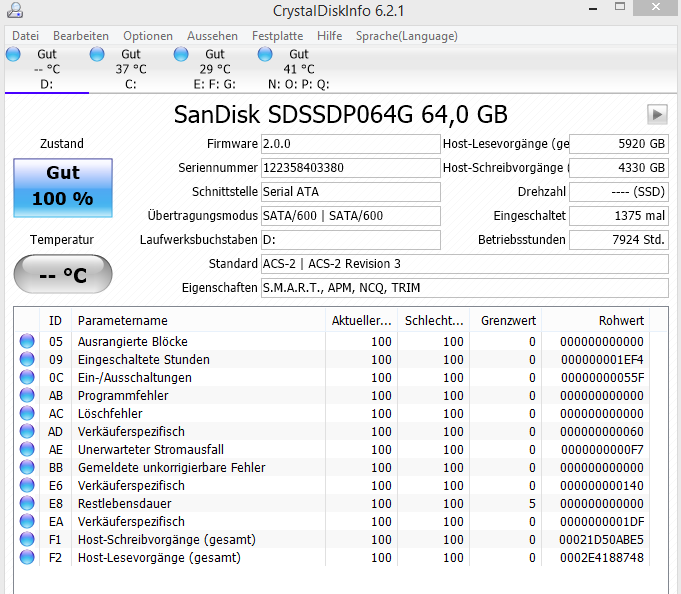
Task: Click the Seriennummer field 122358403380
Action: [350, 168]
